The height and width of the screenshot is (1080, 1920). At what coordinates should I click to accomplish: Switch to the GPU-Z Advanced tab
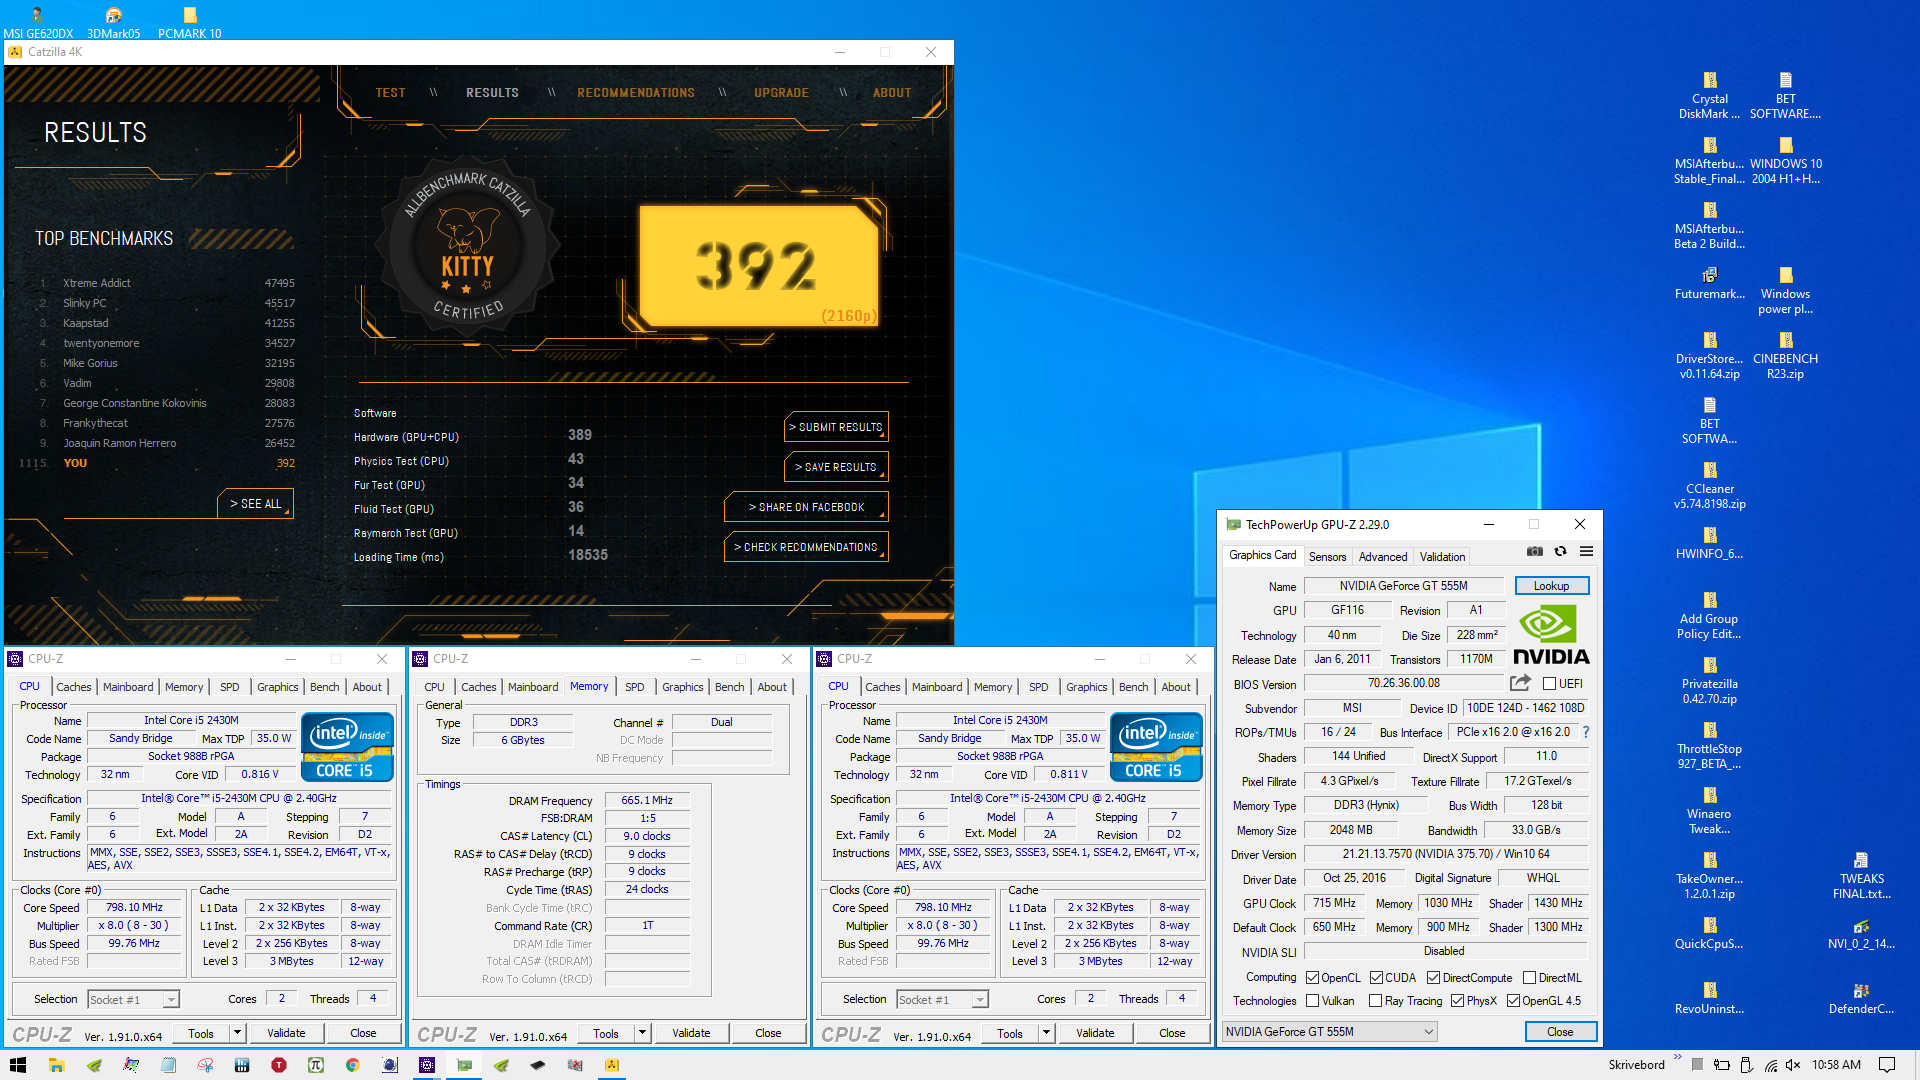click(1382, 557)
